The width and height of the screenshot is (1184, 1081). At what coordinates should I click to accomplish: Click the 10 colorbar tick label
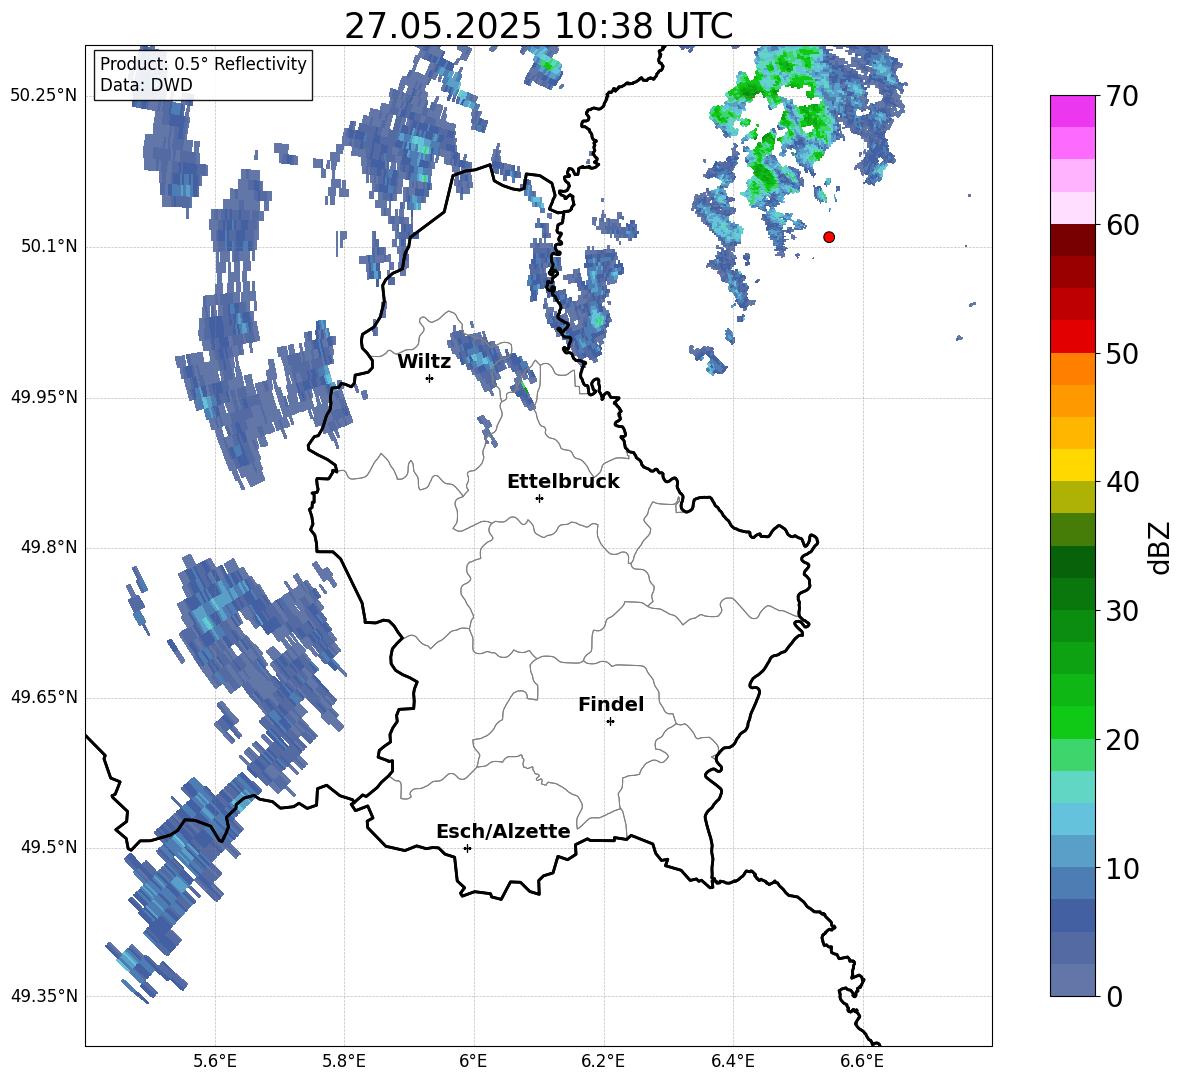point(1121,869)
